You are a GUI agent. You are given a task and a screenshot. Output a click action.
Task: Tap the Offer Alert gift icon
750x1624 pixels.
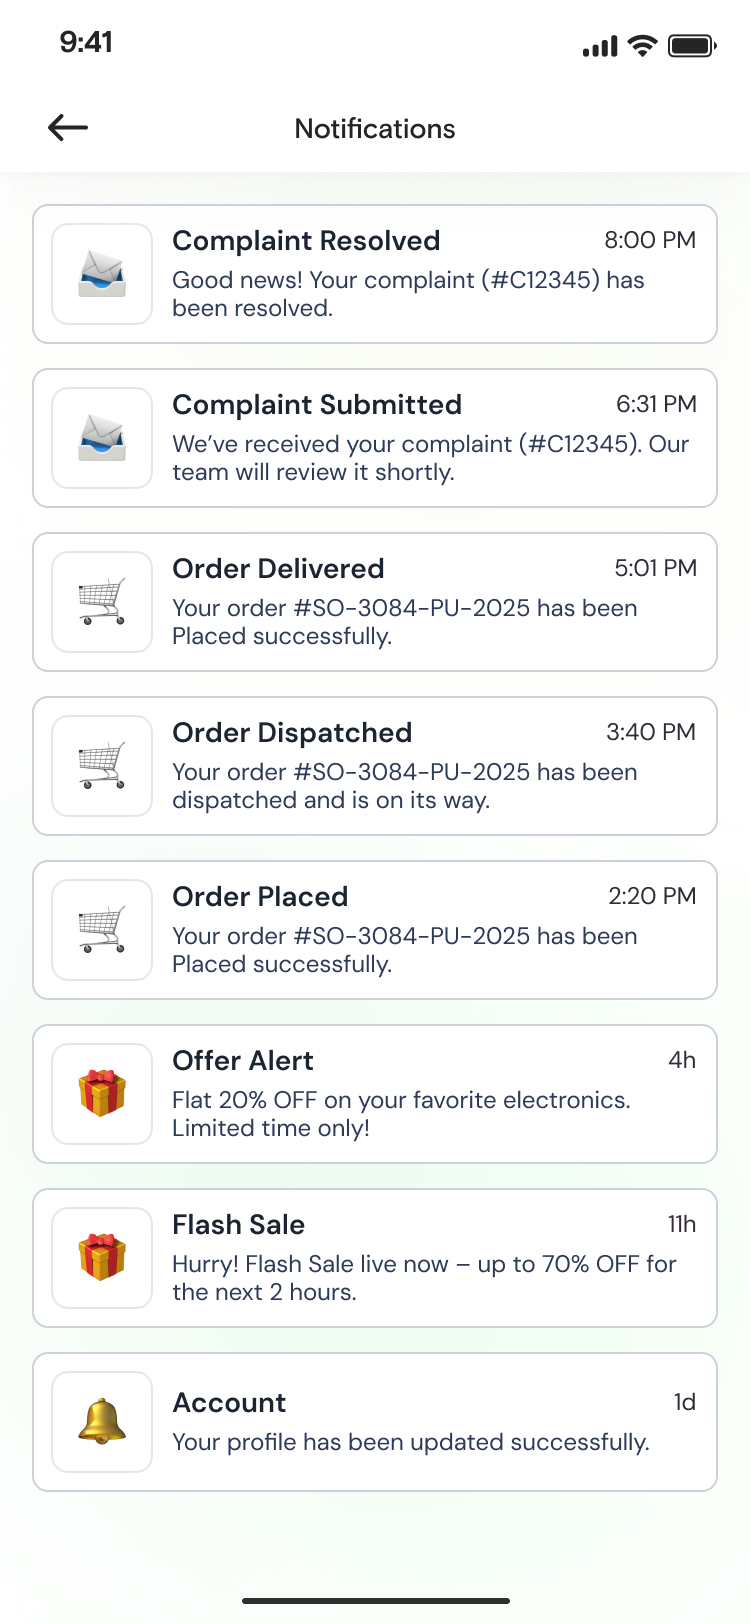(x=102, y=1094)
